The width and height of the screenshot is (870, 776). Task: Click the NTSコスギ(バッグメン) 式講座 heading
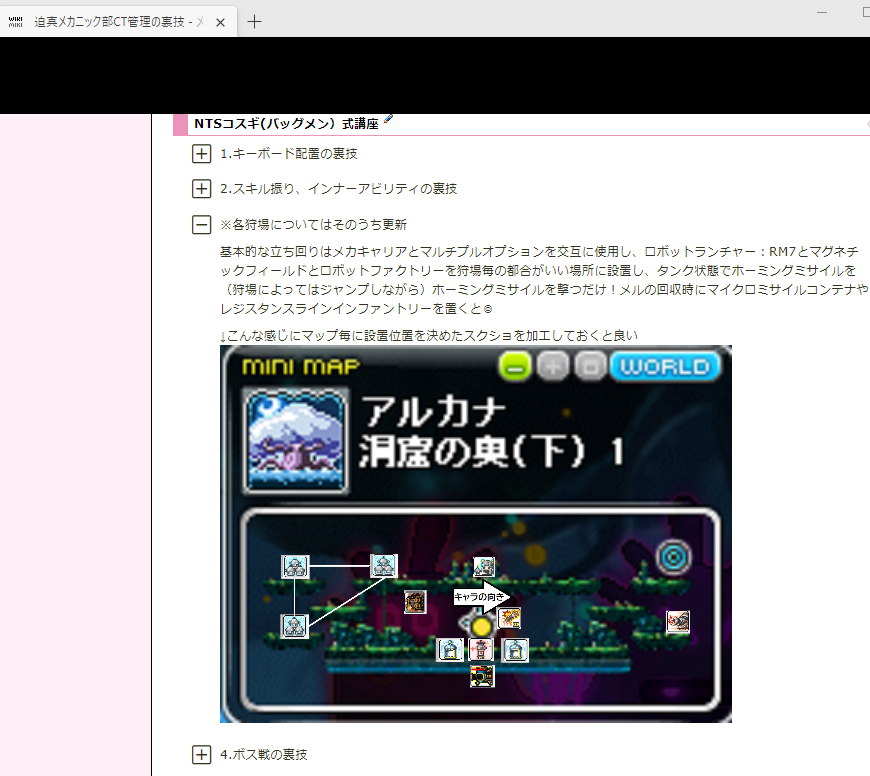pos(286,124)
